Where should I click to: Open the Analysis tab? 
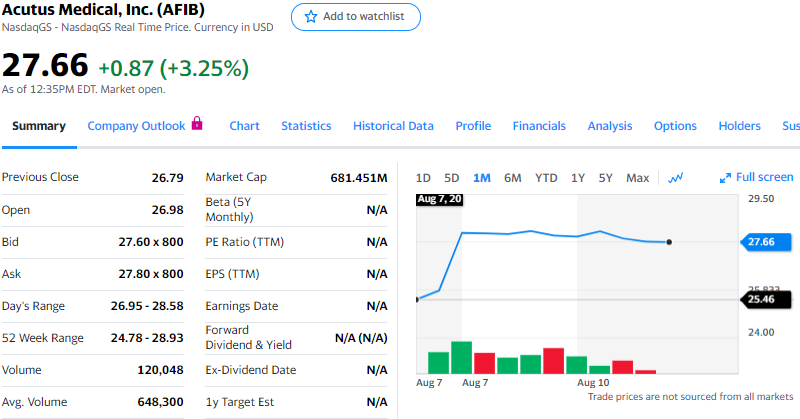[610, 126]
